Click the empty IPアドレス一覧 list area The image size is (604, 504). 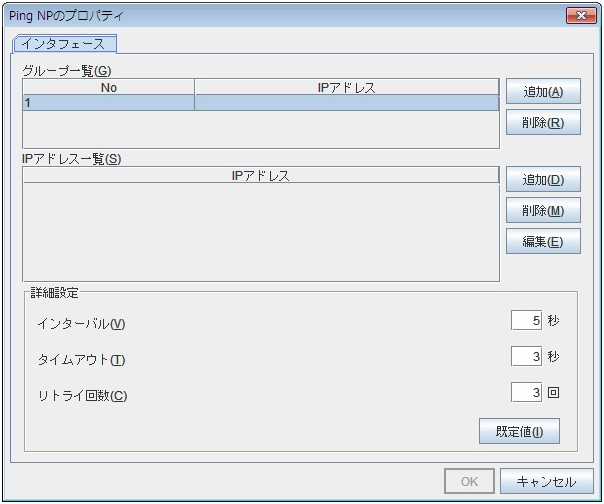tap(260, 232)
